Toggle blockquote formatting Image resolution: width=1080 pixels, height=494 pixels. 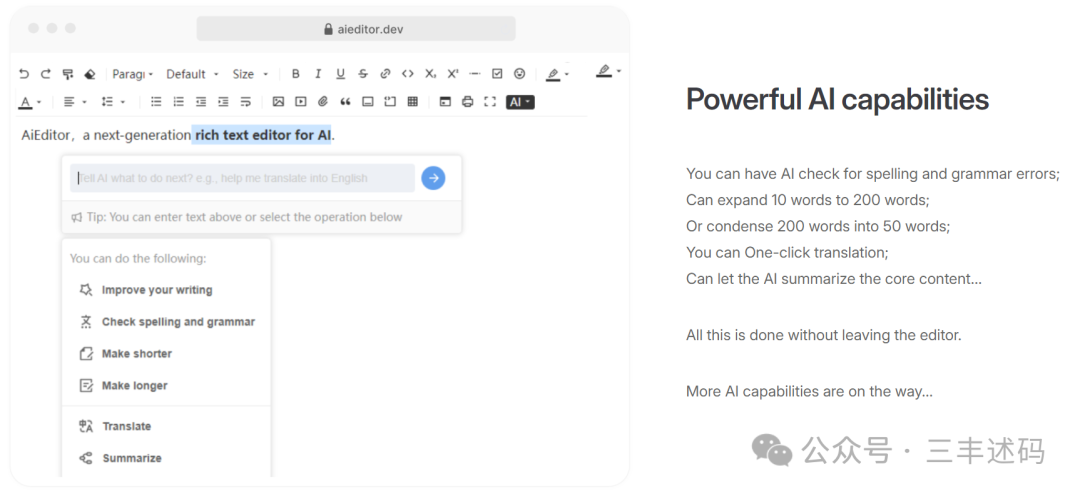(x=345, y=102)
